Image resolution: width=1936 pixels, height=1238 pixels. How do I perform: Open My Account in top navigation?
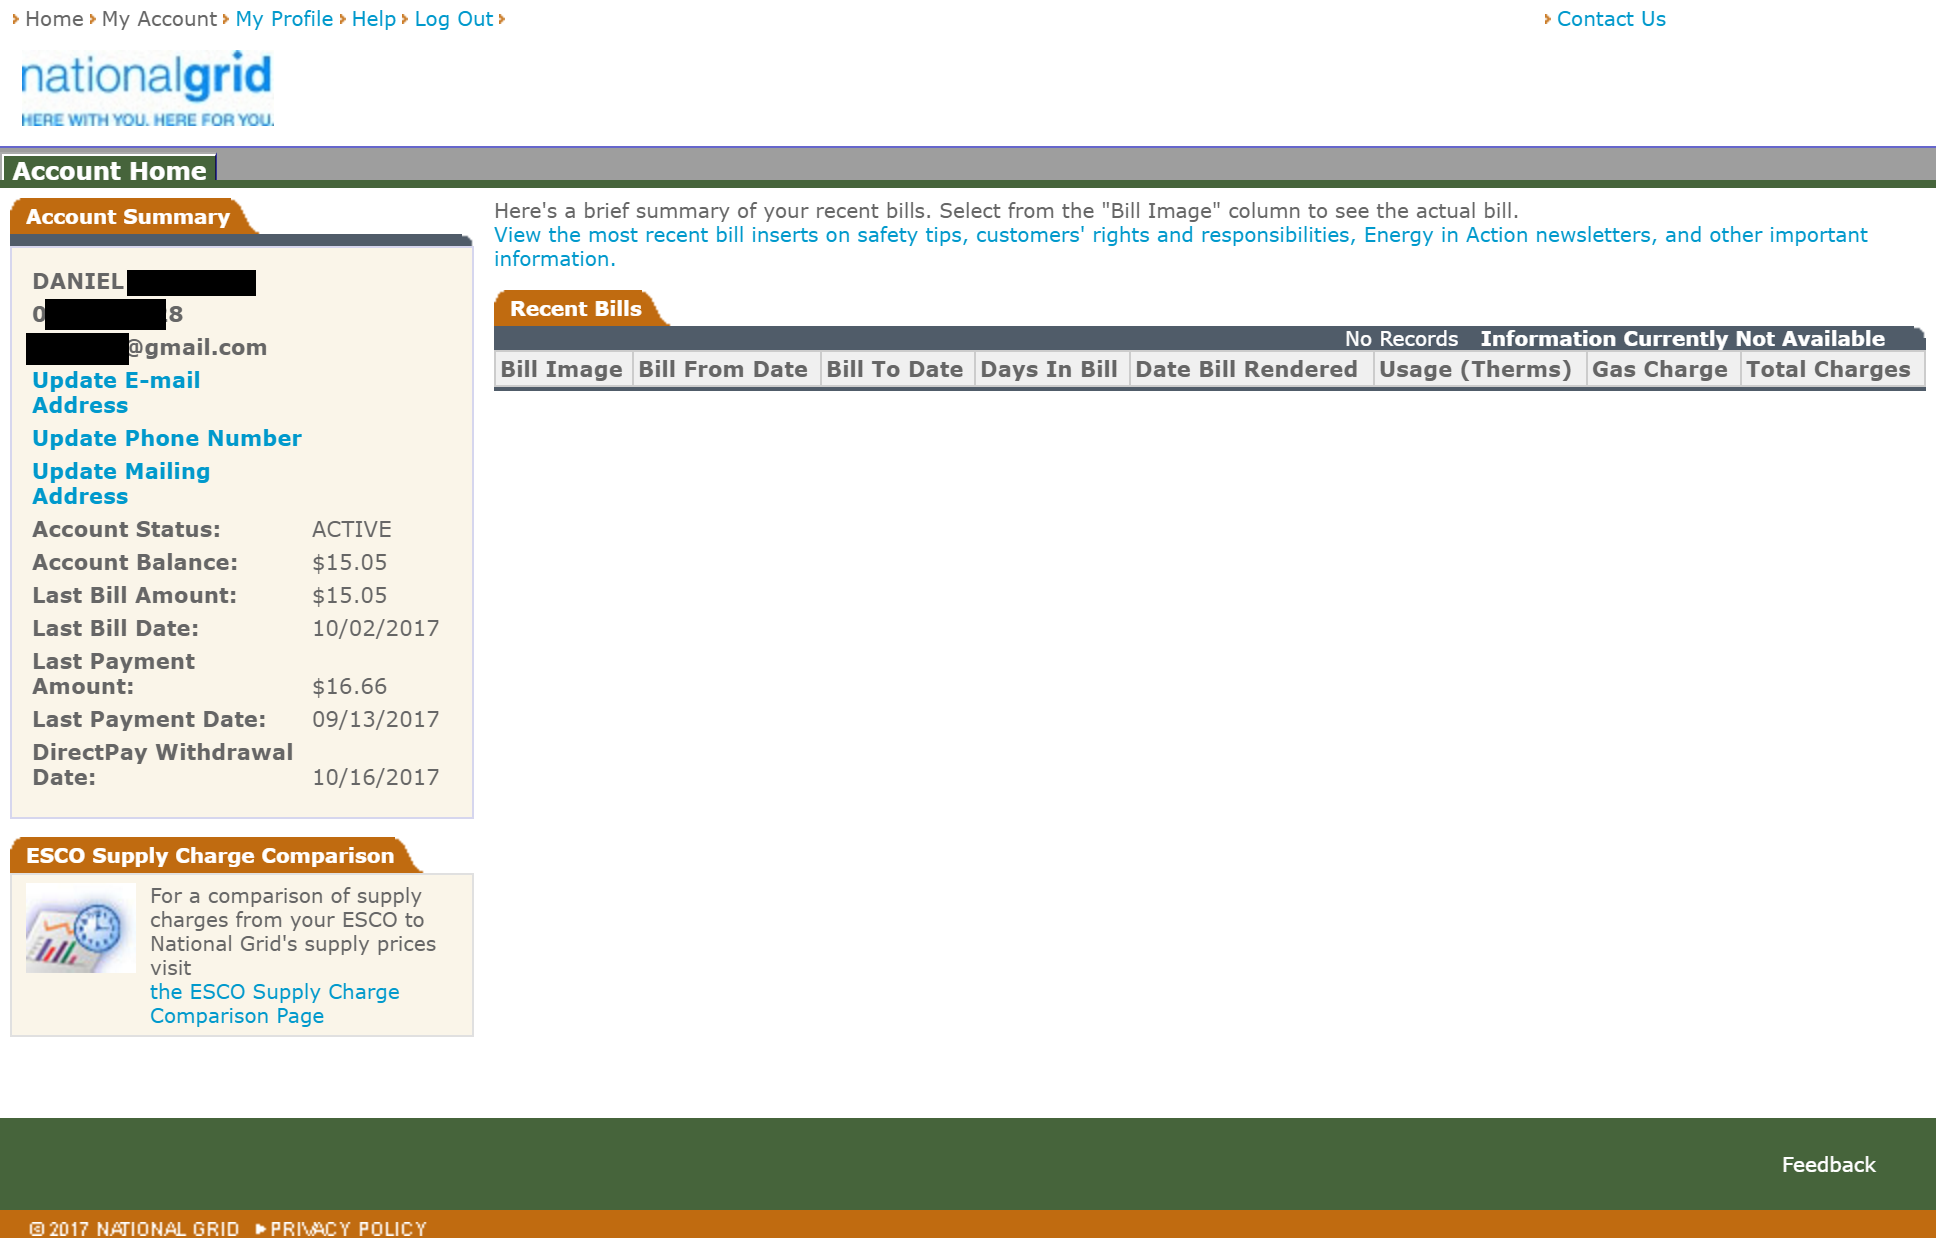[159, 19]
